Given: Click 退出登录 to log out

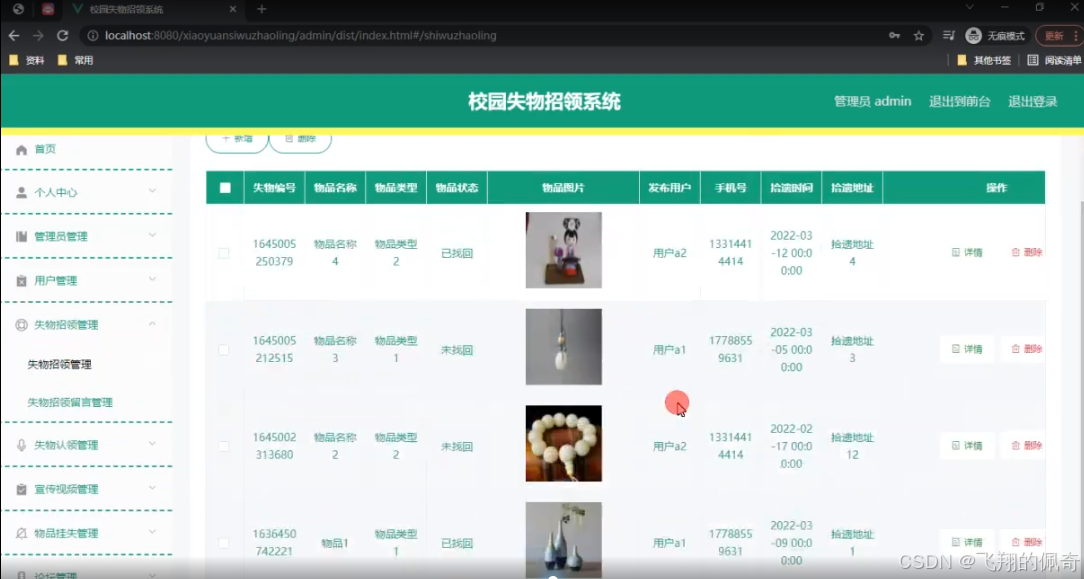Looking at the screenshot, I should (x=1033, y=102).
